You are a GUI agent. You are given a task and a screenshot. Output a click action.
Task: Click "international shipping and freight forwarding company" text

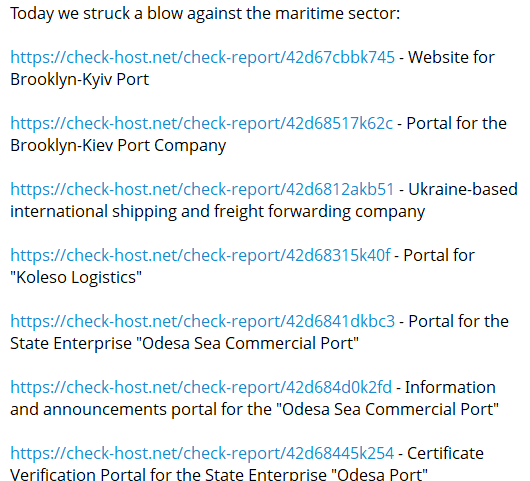pos(217,212)
